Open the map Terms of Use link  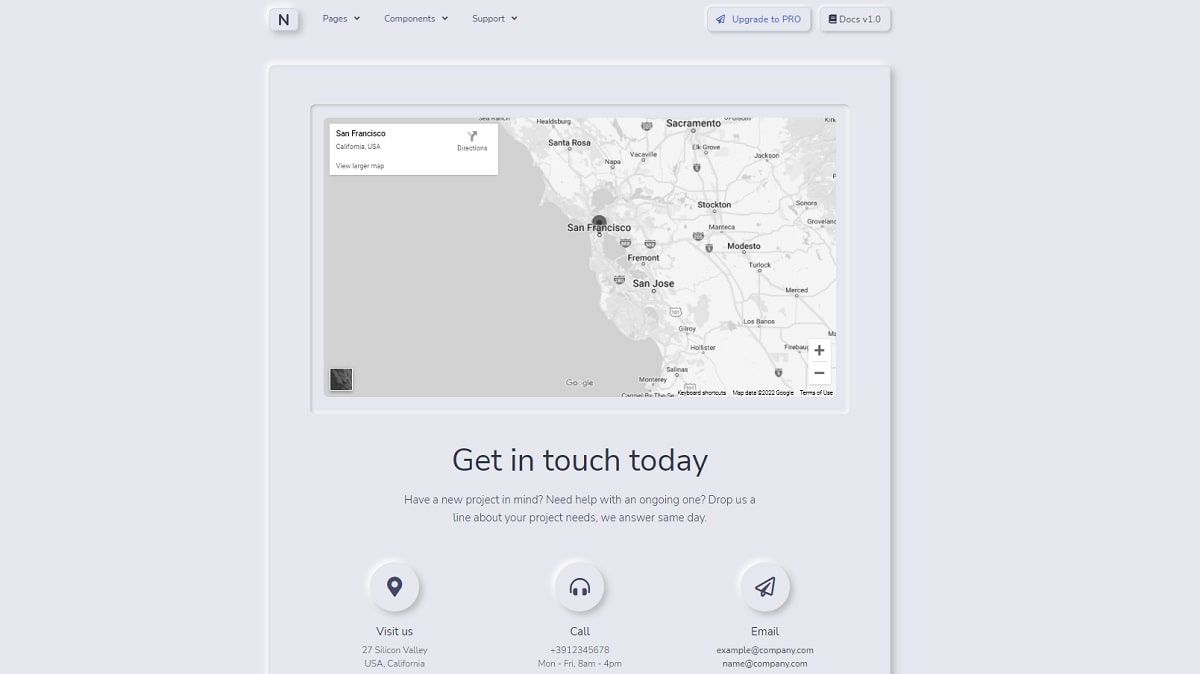[x=815, y=392]
